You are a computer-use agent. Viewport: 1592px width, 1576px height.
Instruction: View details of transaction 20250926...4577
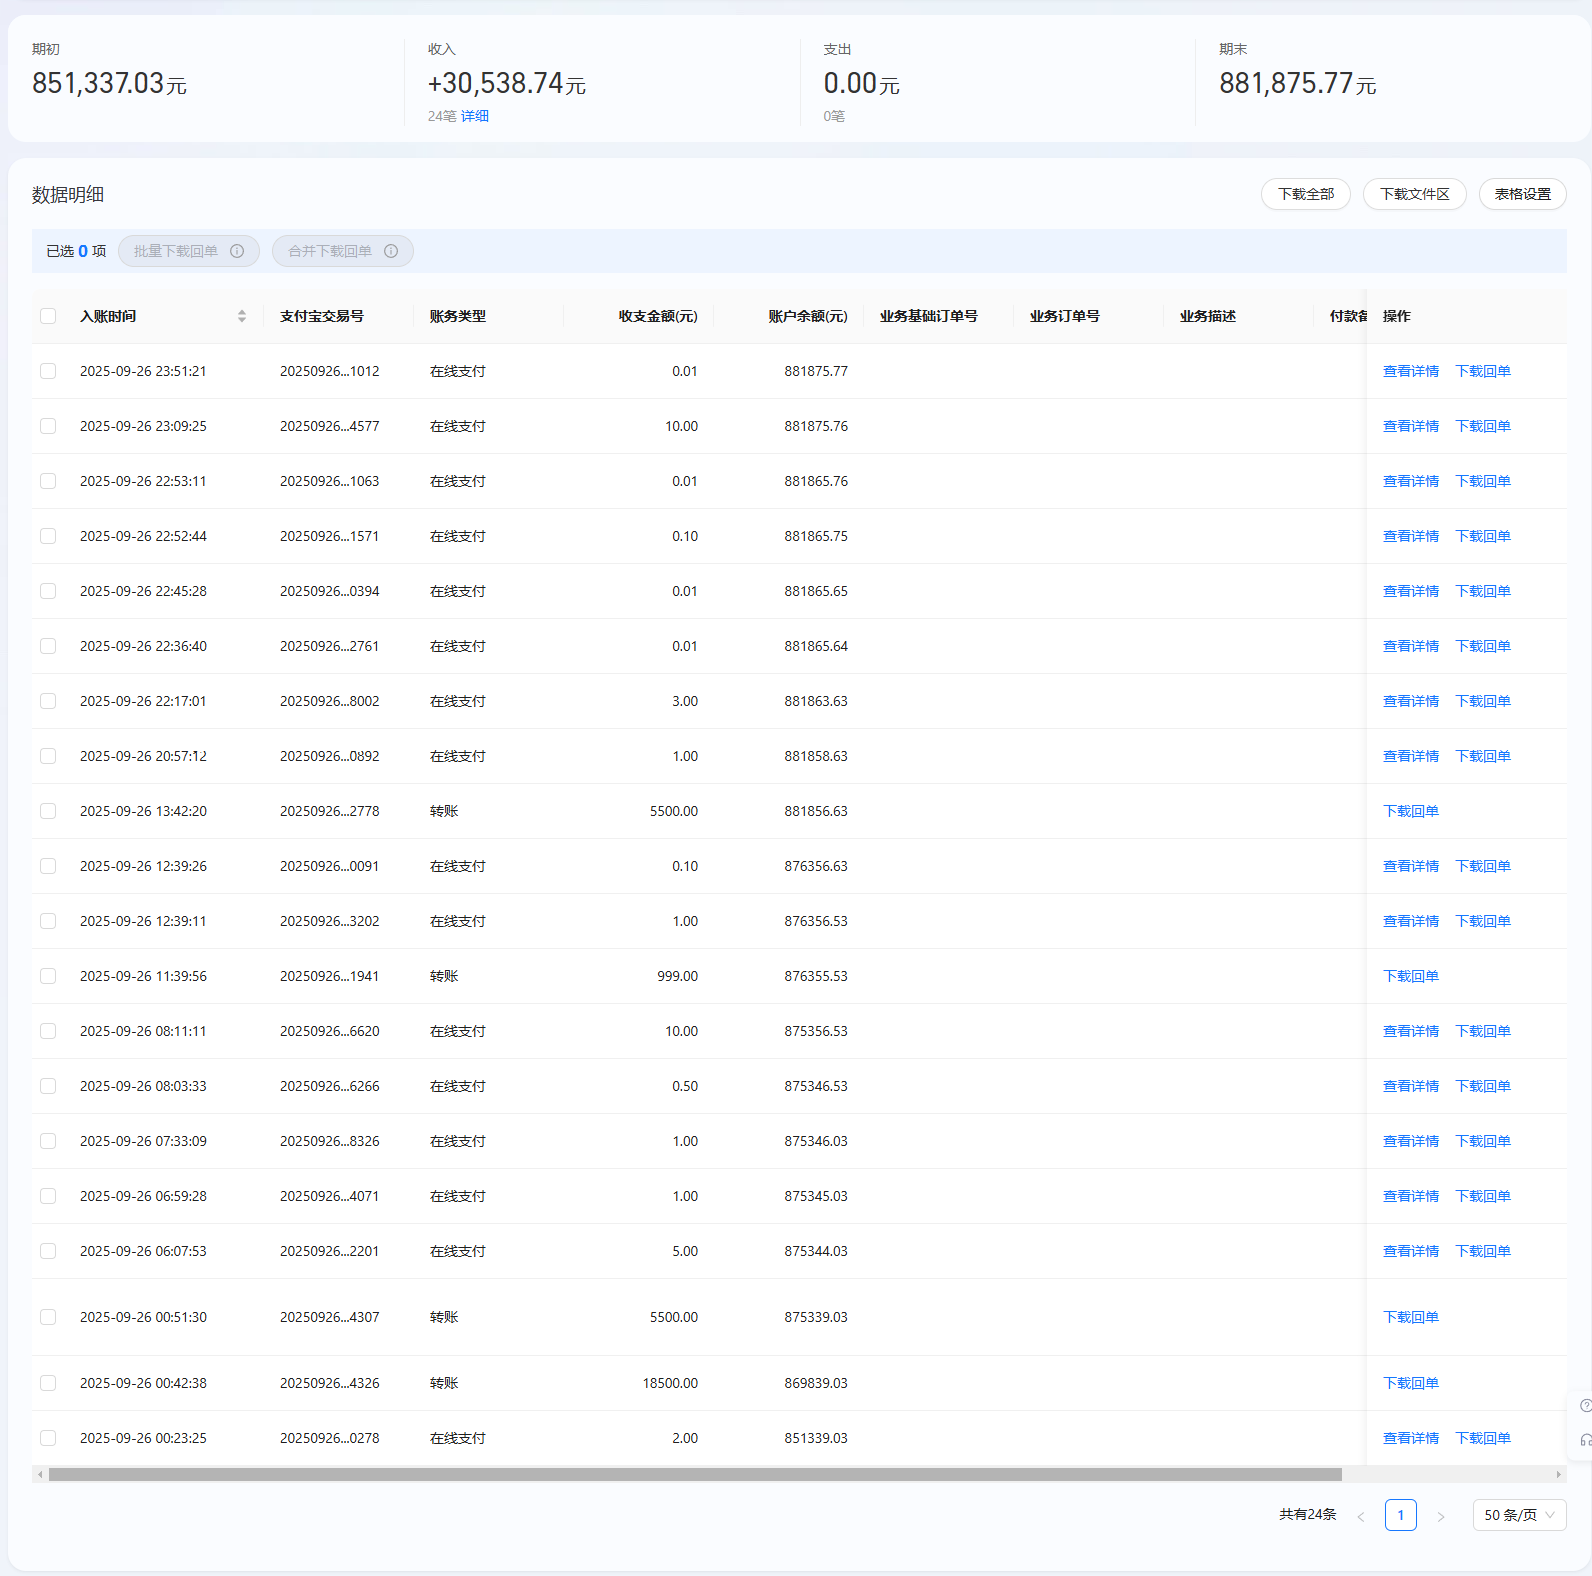1410,426
